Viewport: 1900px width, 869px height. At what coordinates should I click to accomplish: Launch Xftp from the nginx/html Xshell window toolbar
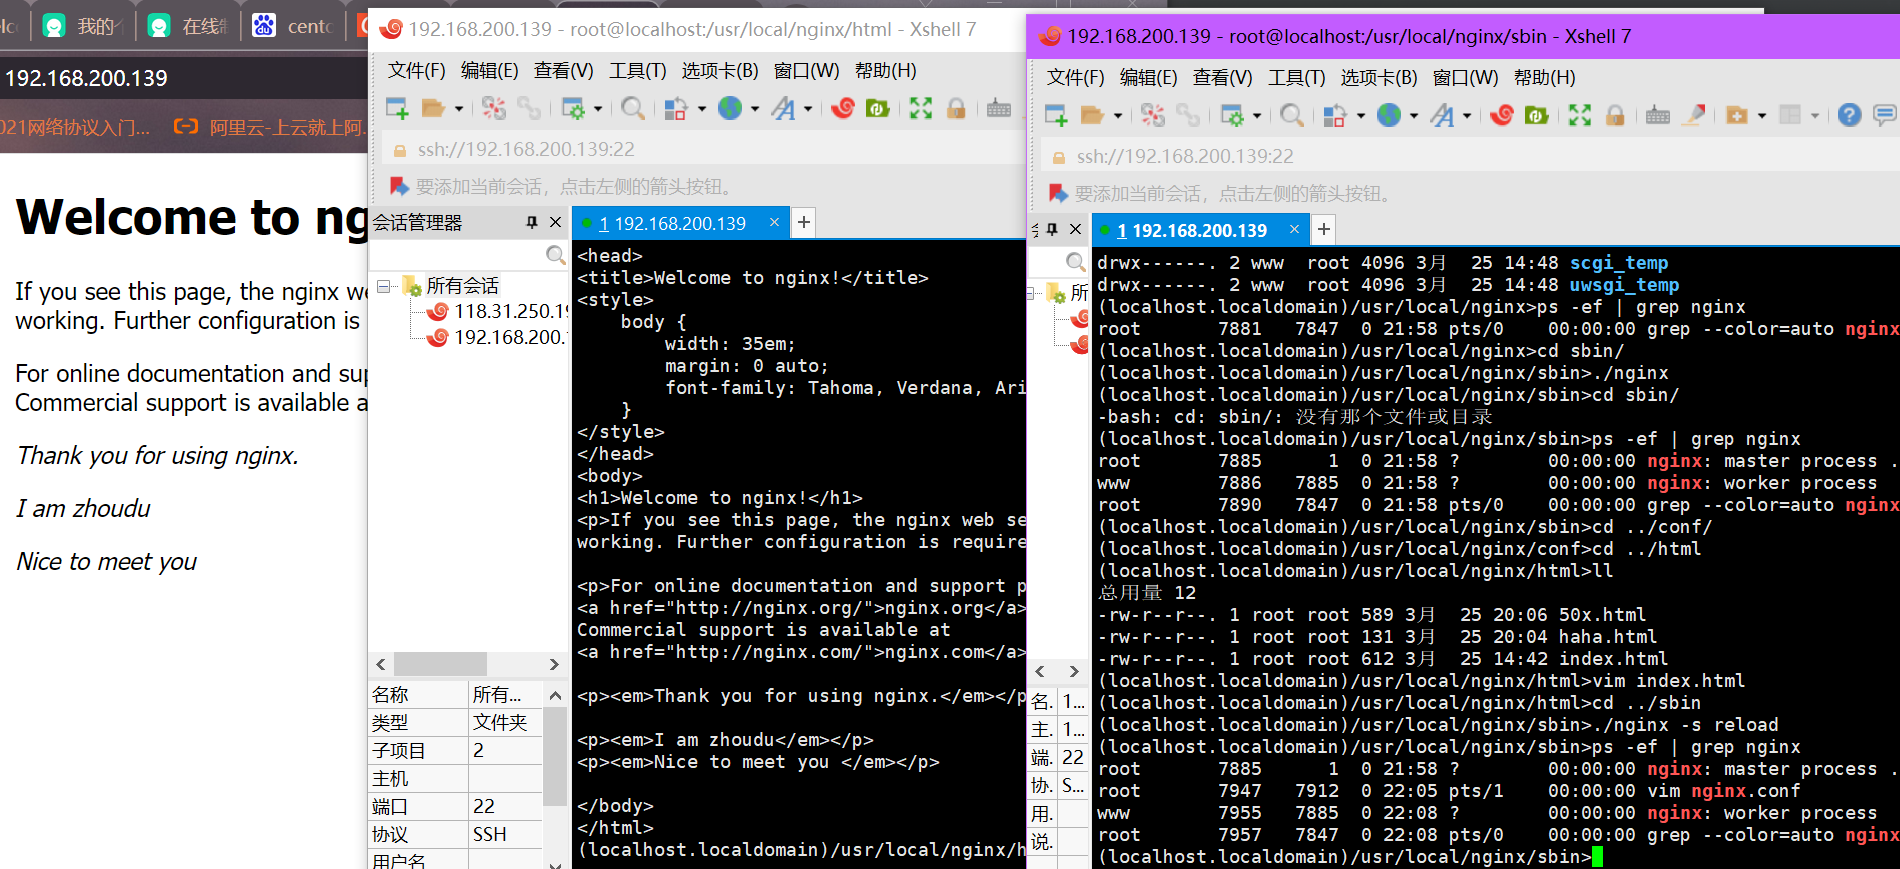pos(877,108)
